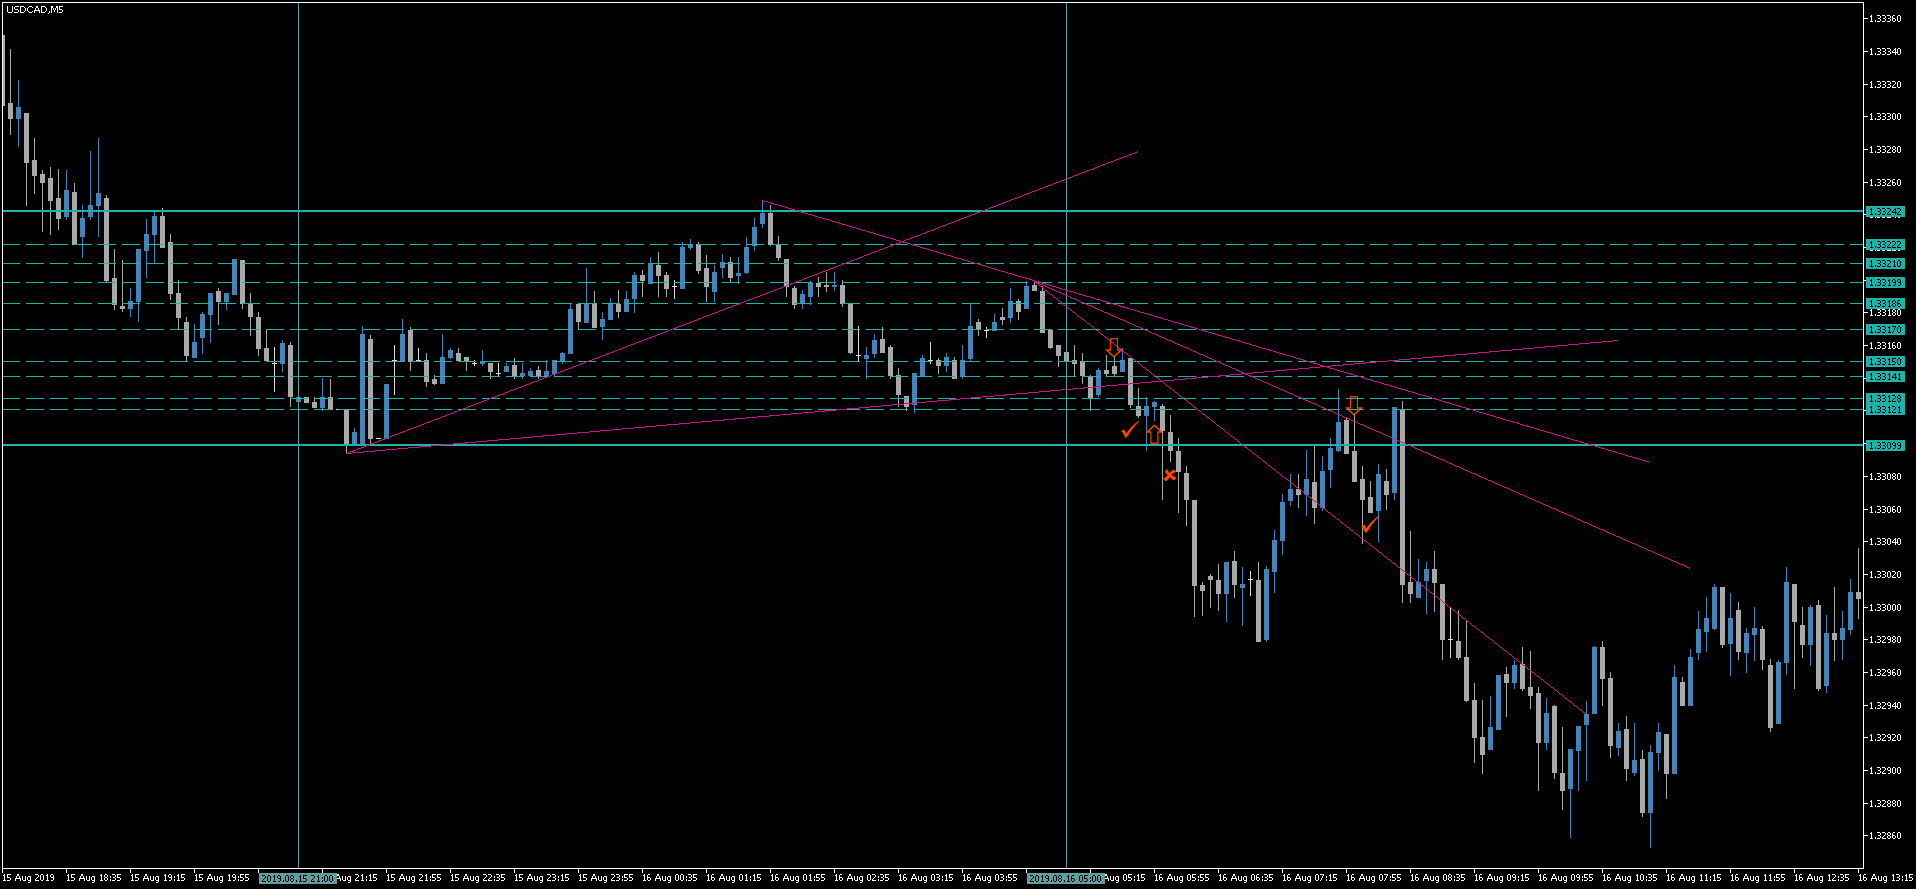Select the 1.33121 line price label
1916x889 pixels.
point(1886,410)
